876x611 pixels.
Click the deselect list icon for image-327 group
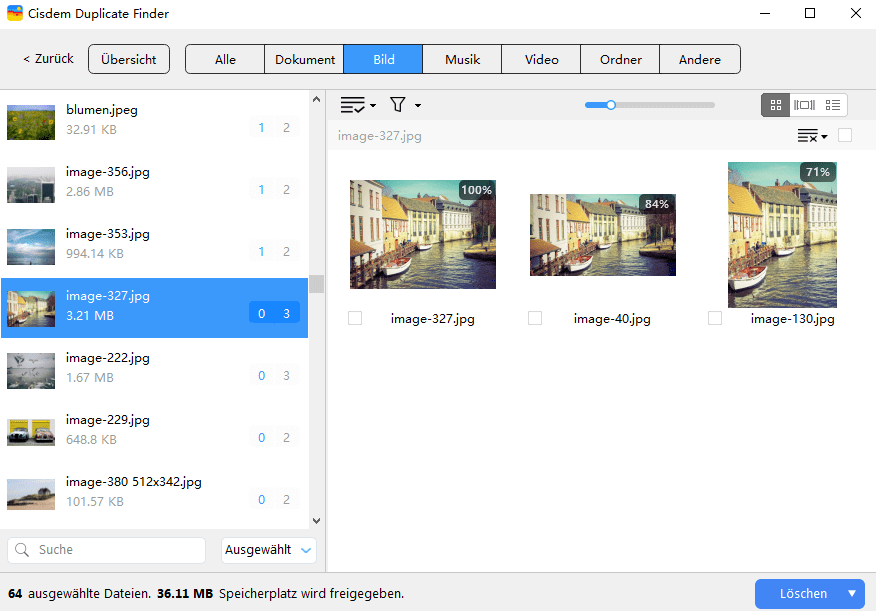point(810,136)
